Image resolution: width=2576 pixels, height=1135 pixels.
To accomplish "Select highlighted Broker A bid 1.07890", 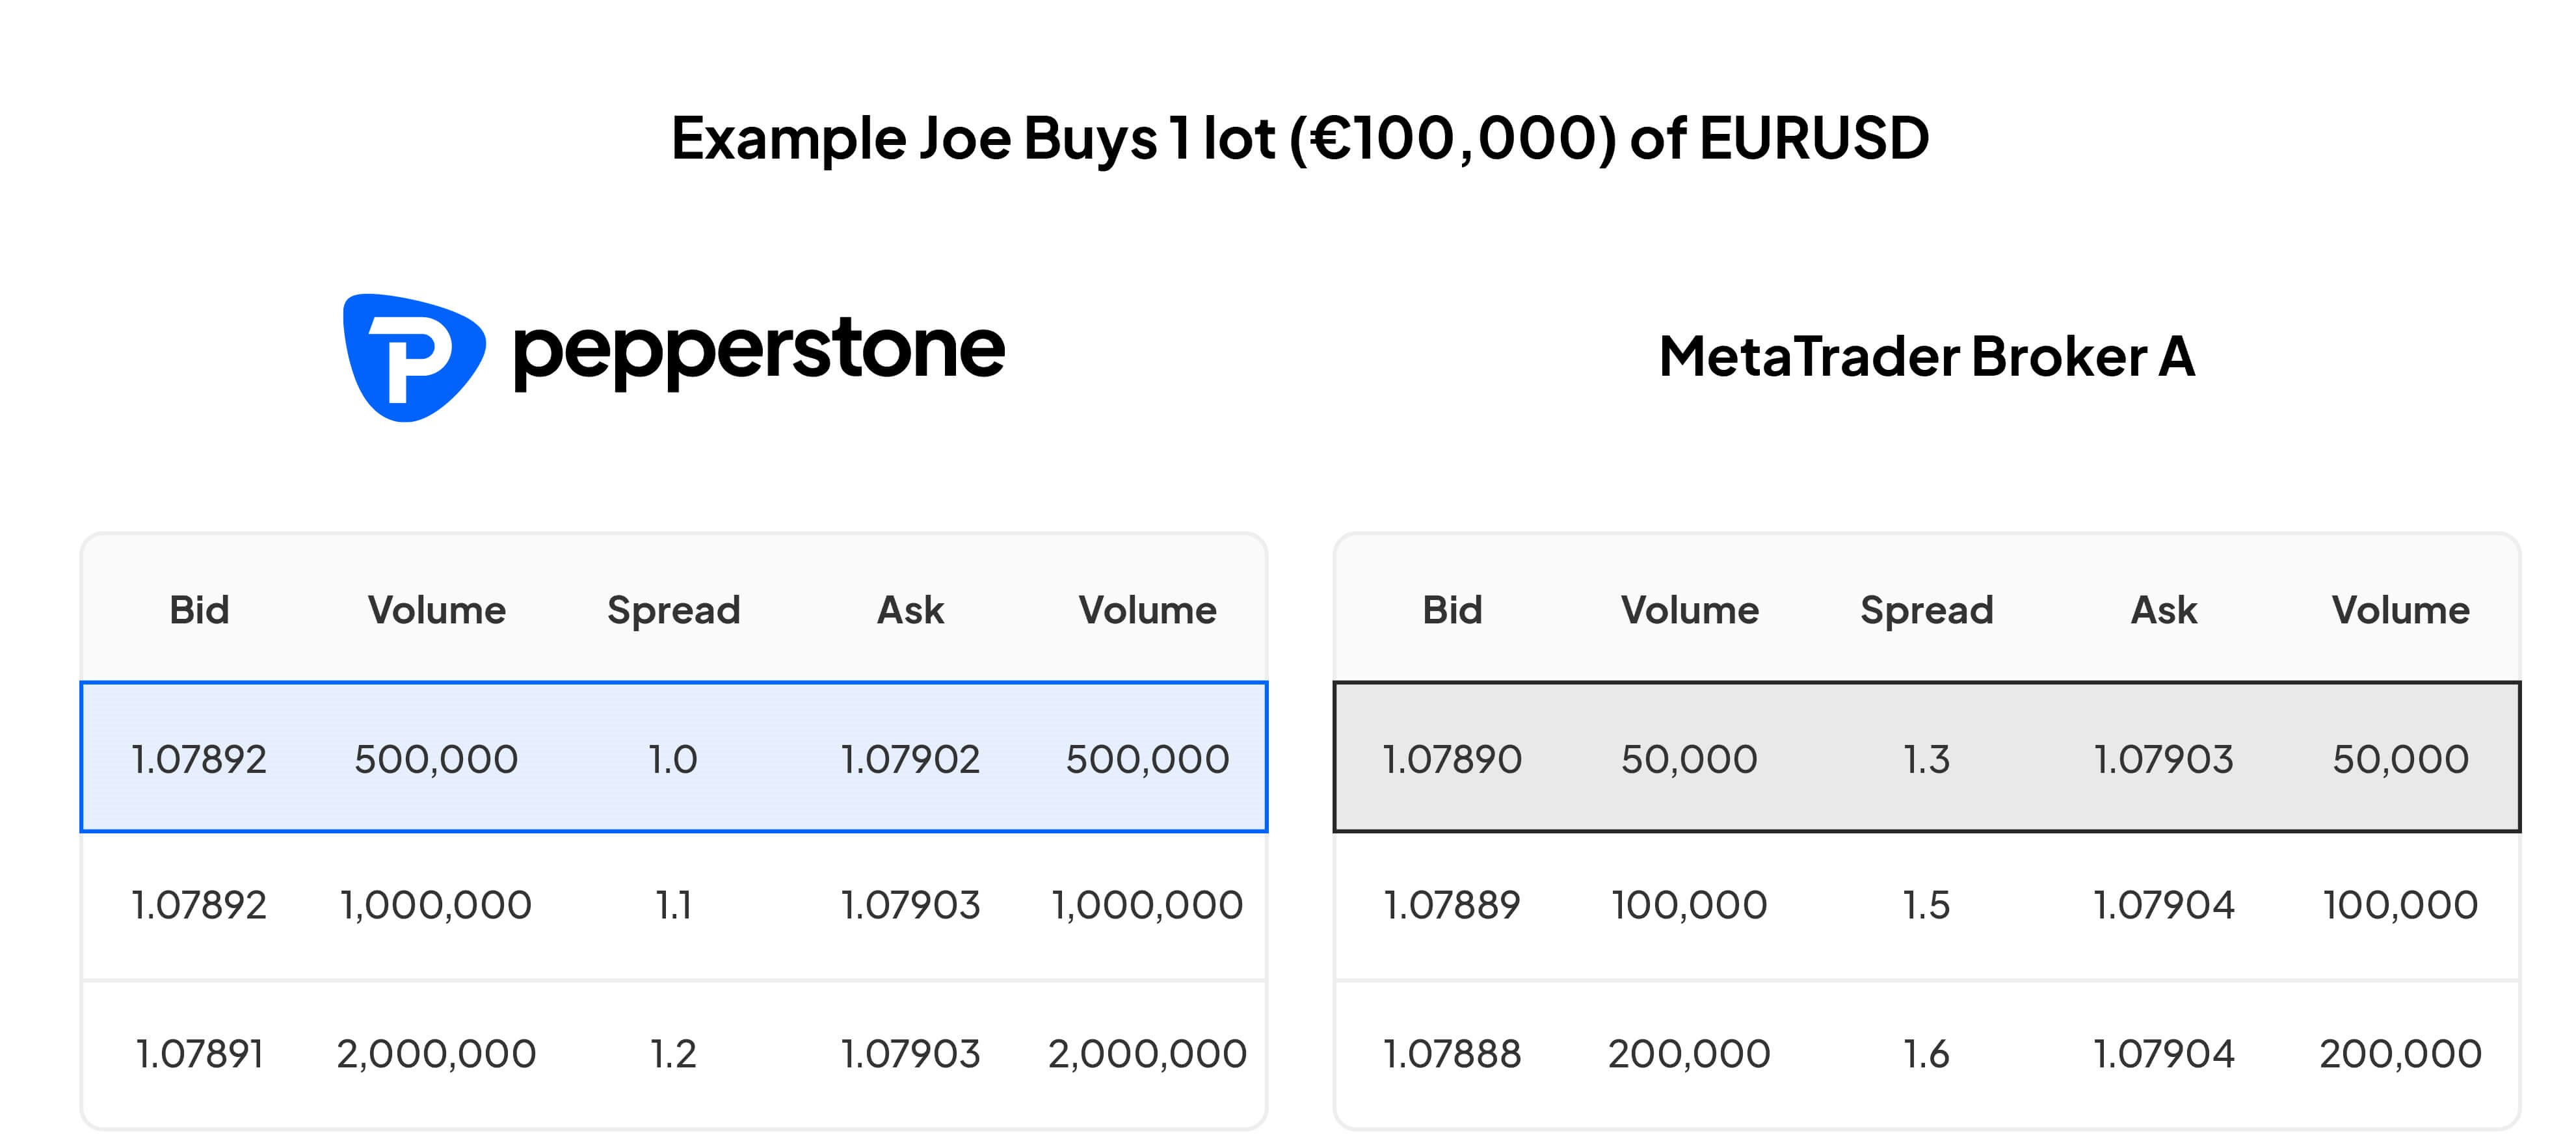I will coord(1451,759).
